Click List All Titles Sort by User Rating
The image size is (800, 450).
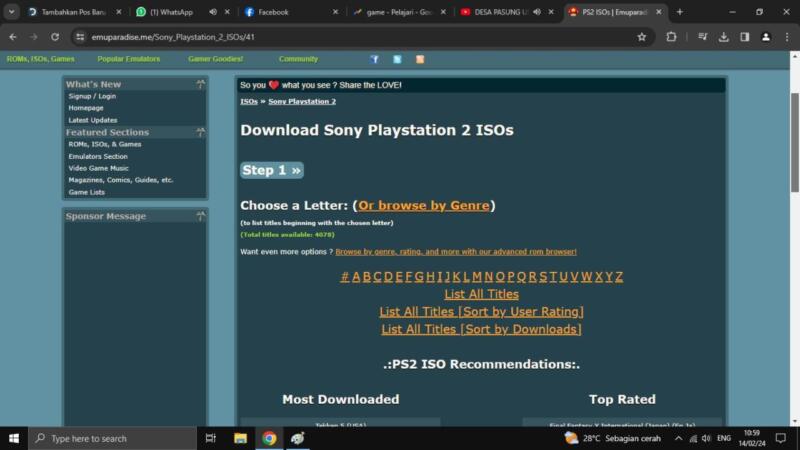pos(481,311)
